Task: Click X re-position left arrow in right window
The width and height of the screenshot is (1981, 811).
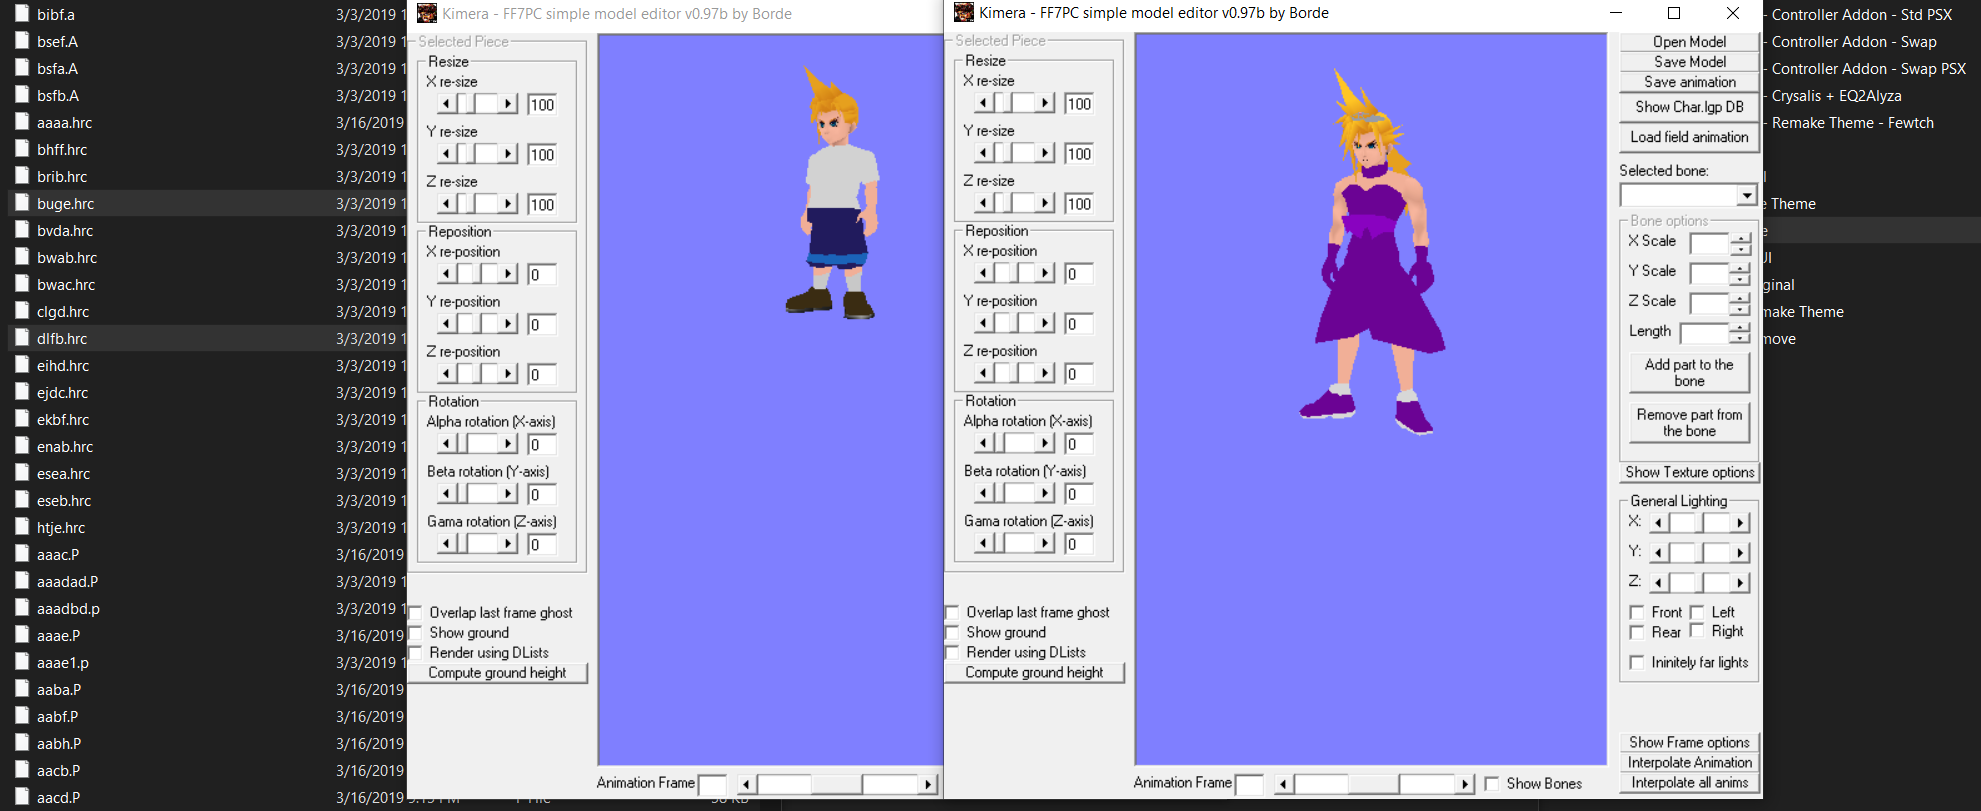Action: click(984, 273)
